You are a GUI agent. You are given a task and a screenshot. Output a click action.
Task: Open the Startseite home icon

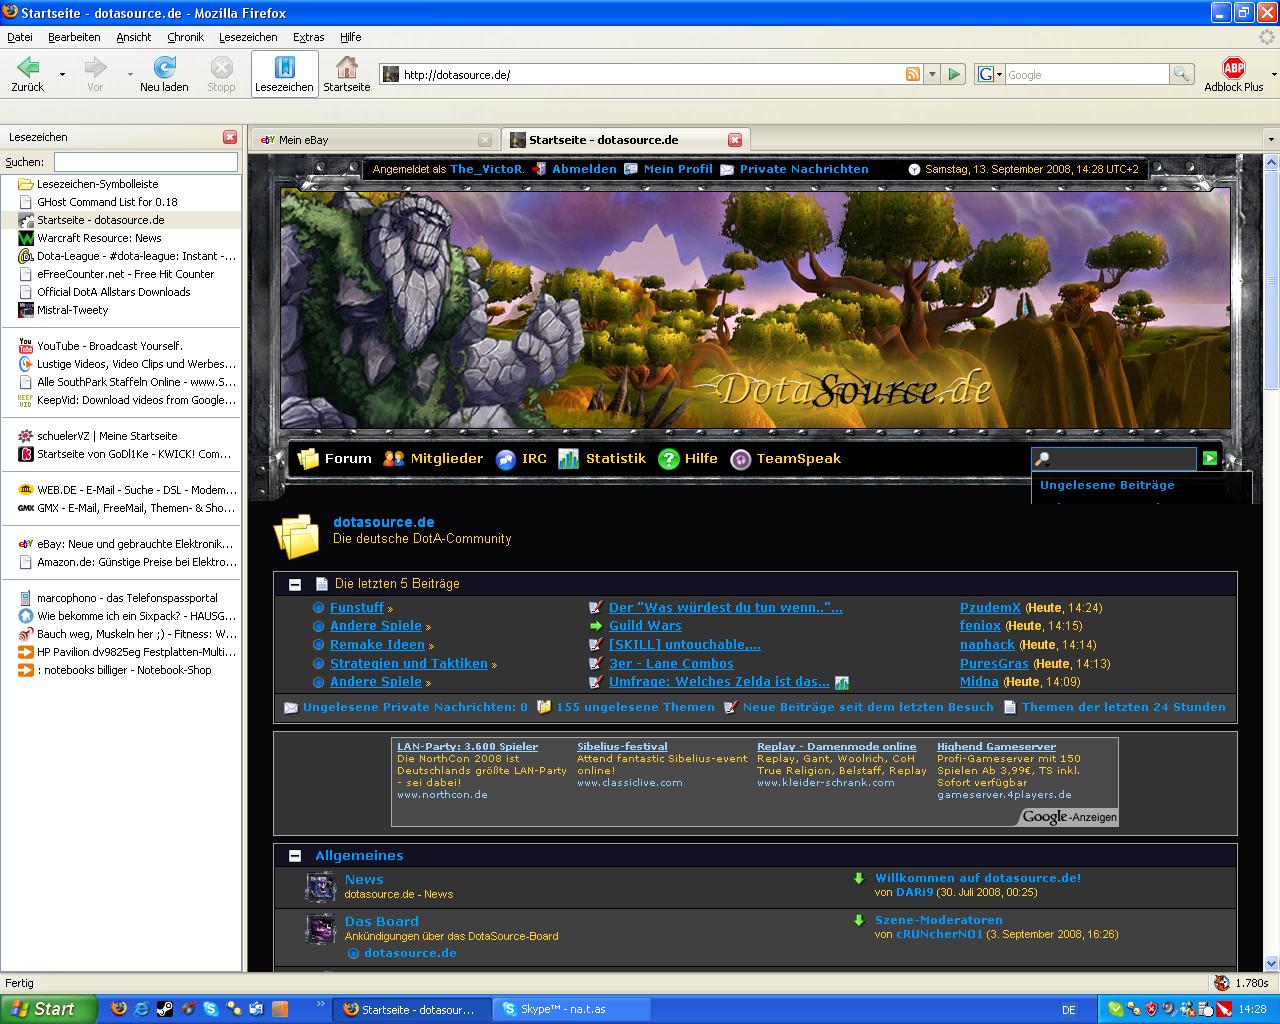point(346,68)
